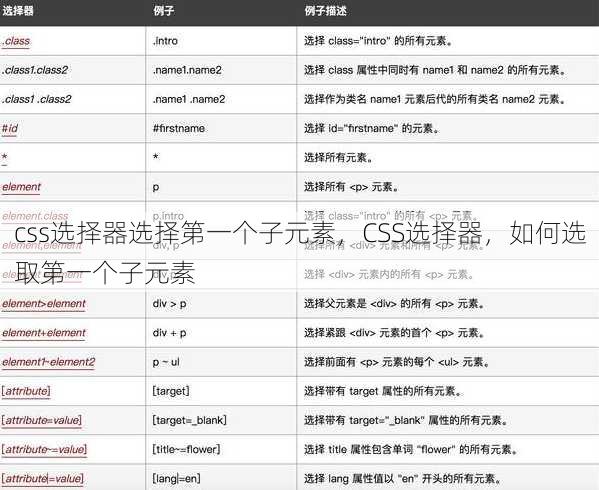Viewport: 599px width, 490px height.
Task: Click description 选择带有 target="_blank" 属性的所有元素
Action: click(406, 420)
